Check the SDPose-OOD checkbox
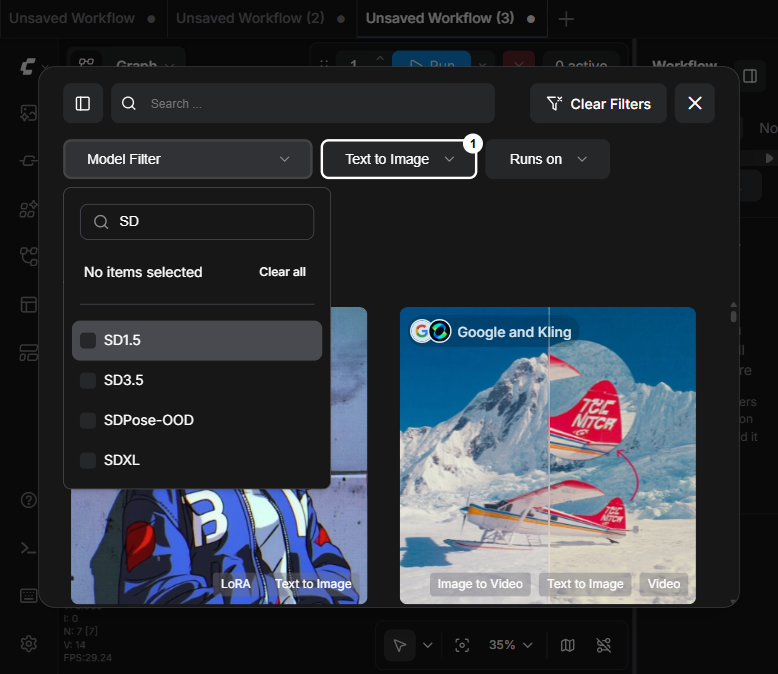Screen dimensions: 778x674 click(x=88, y=420)
